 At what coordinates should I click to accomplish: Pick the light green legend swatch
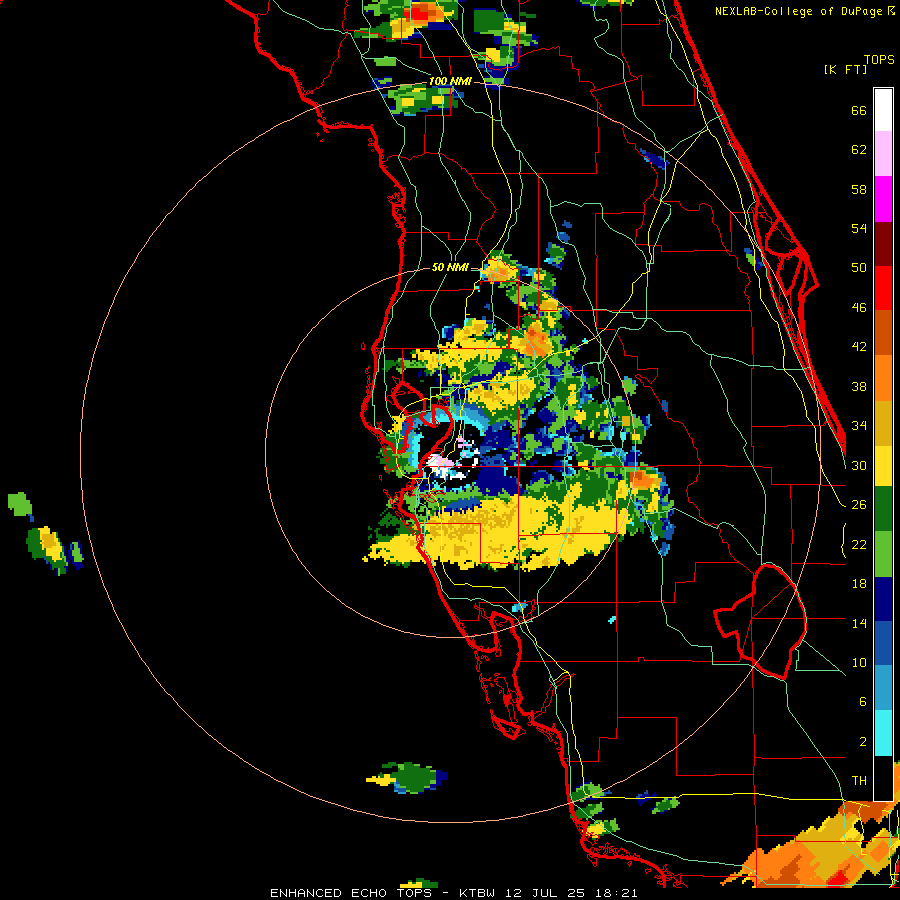click(x=883, y=553)
